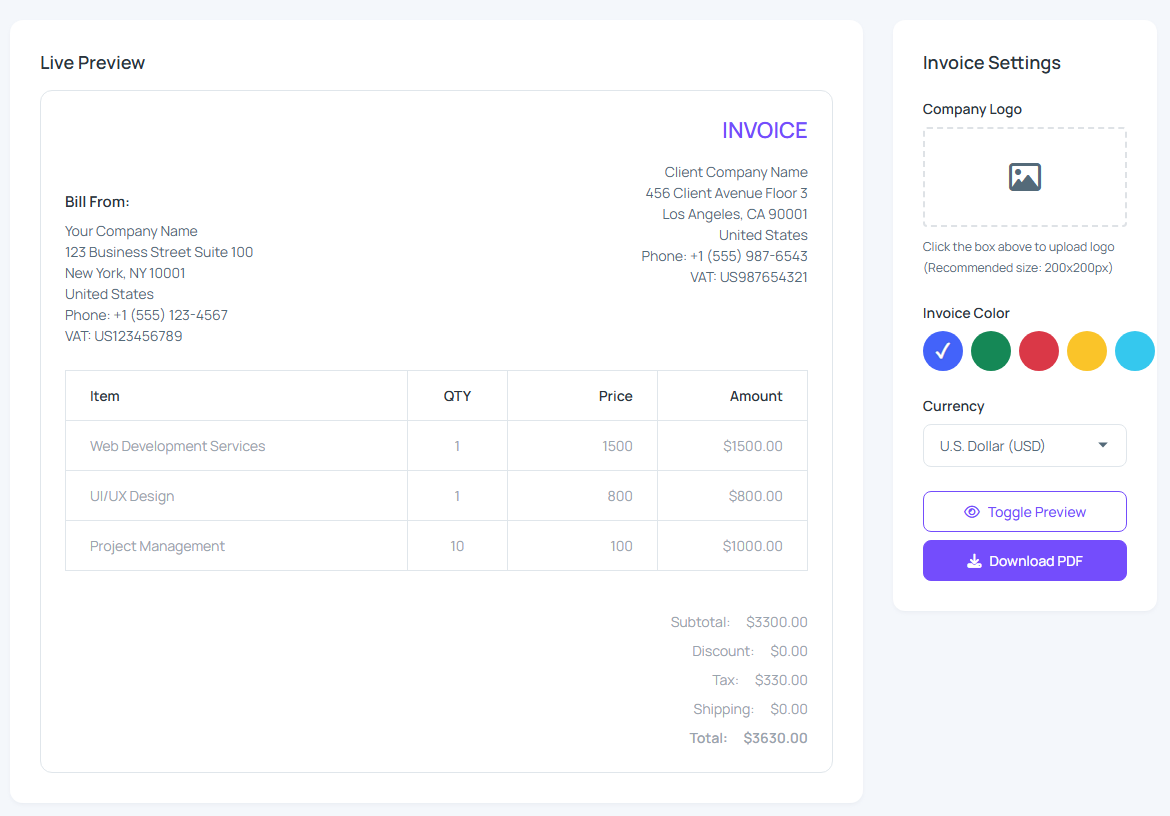Click Toggle Preview button

point(1024,511)
